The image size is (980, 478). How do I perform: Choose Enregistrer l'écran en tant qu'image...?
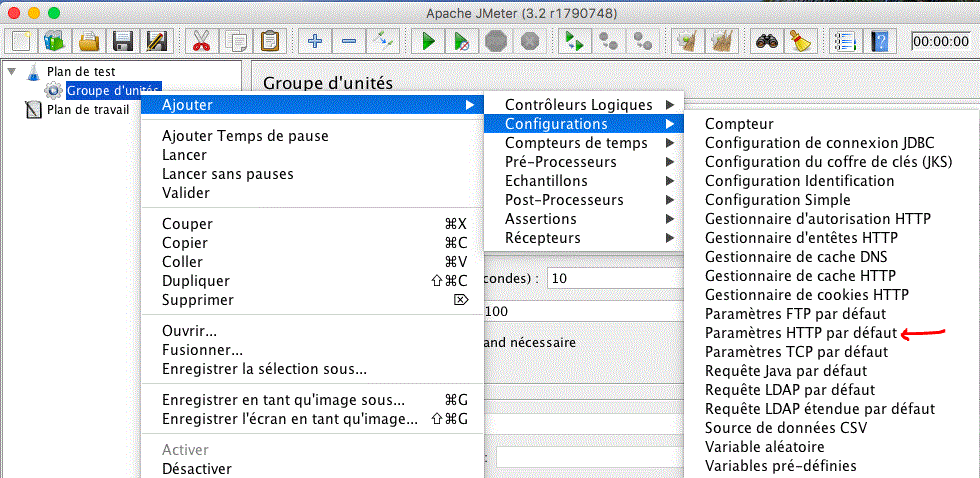312,419
